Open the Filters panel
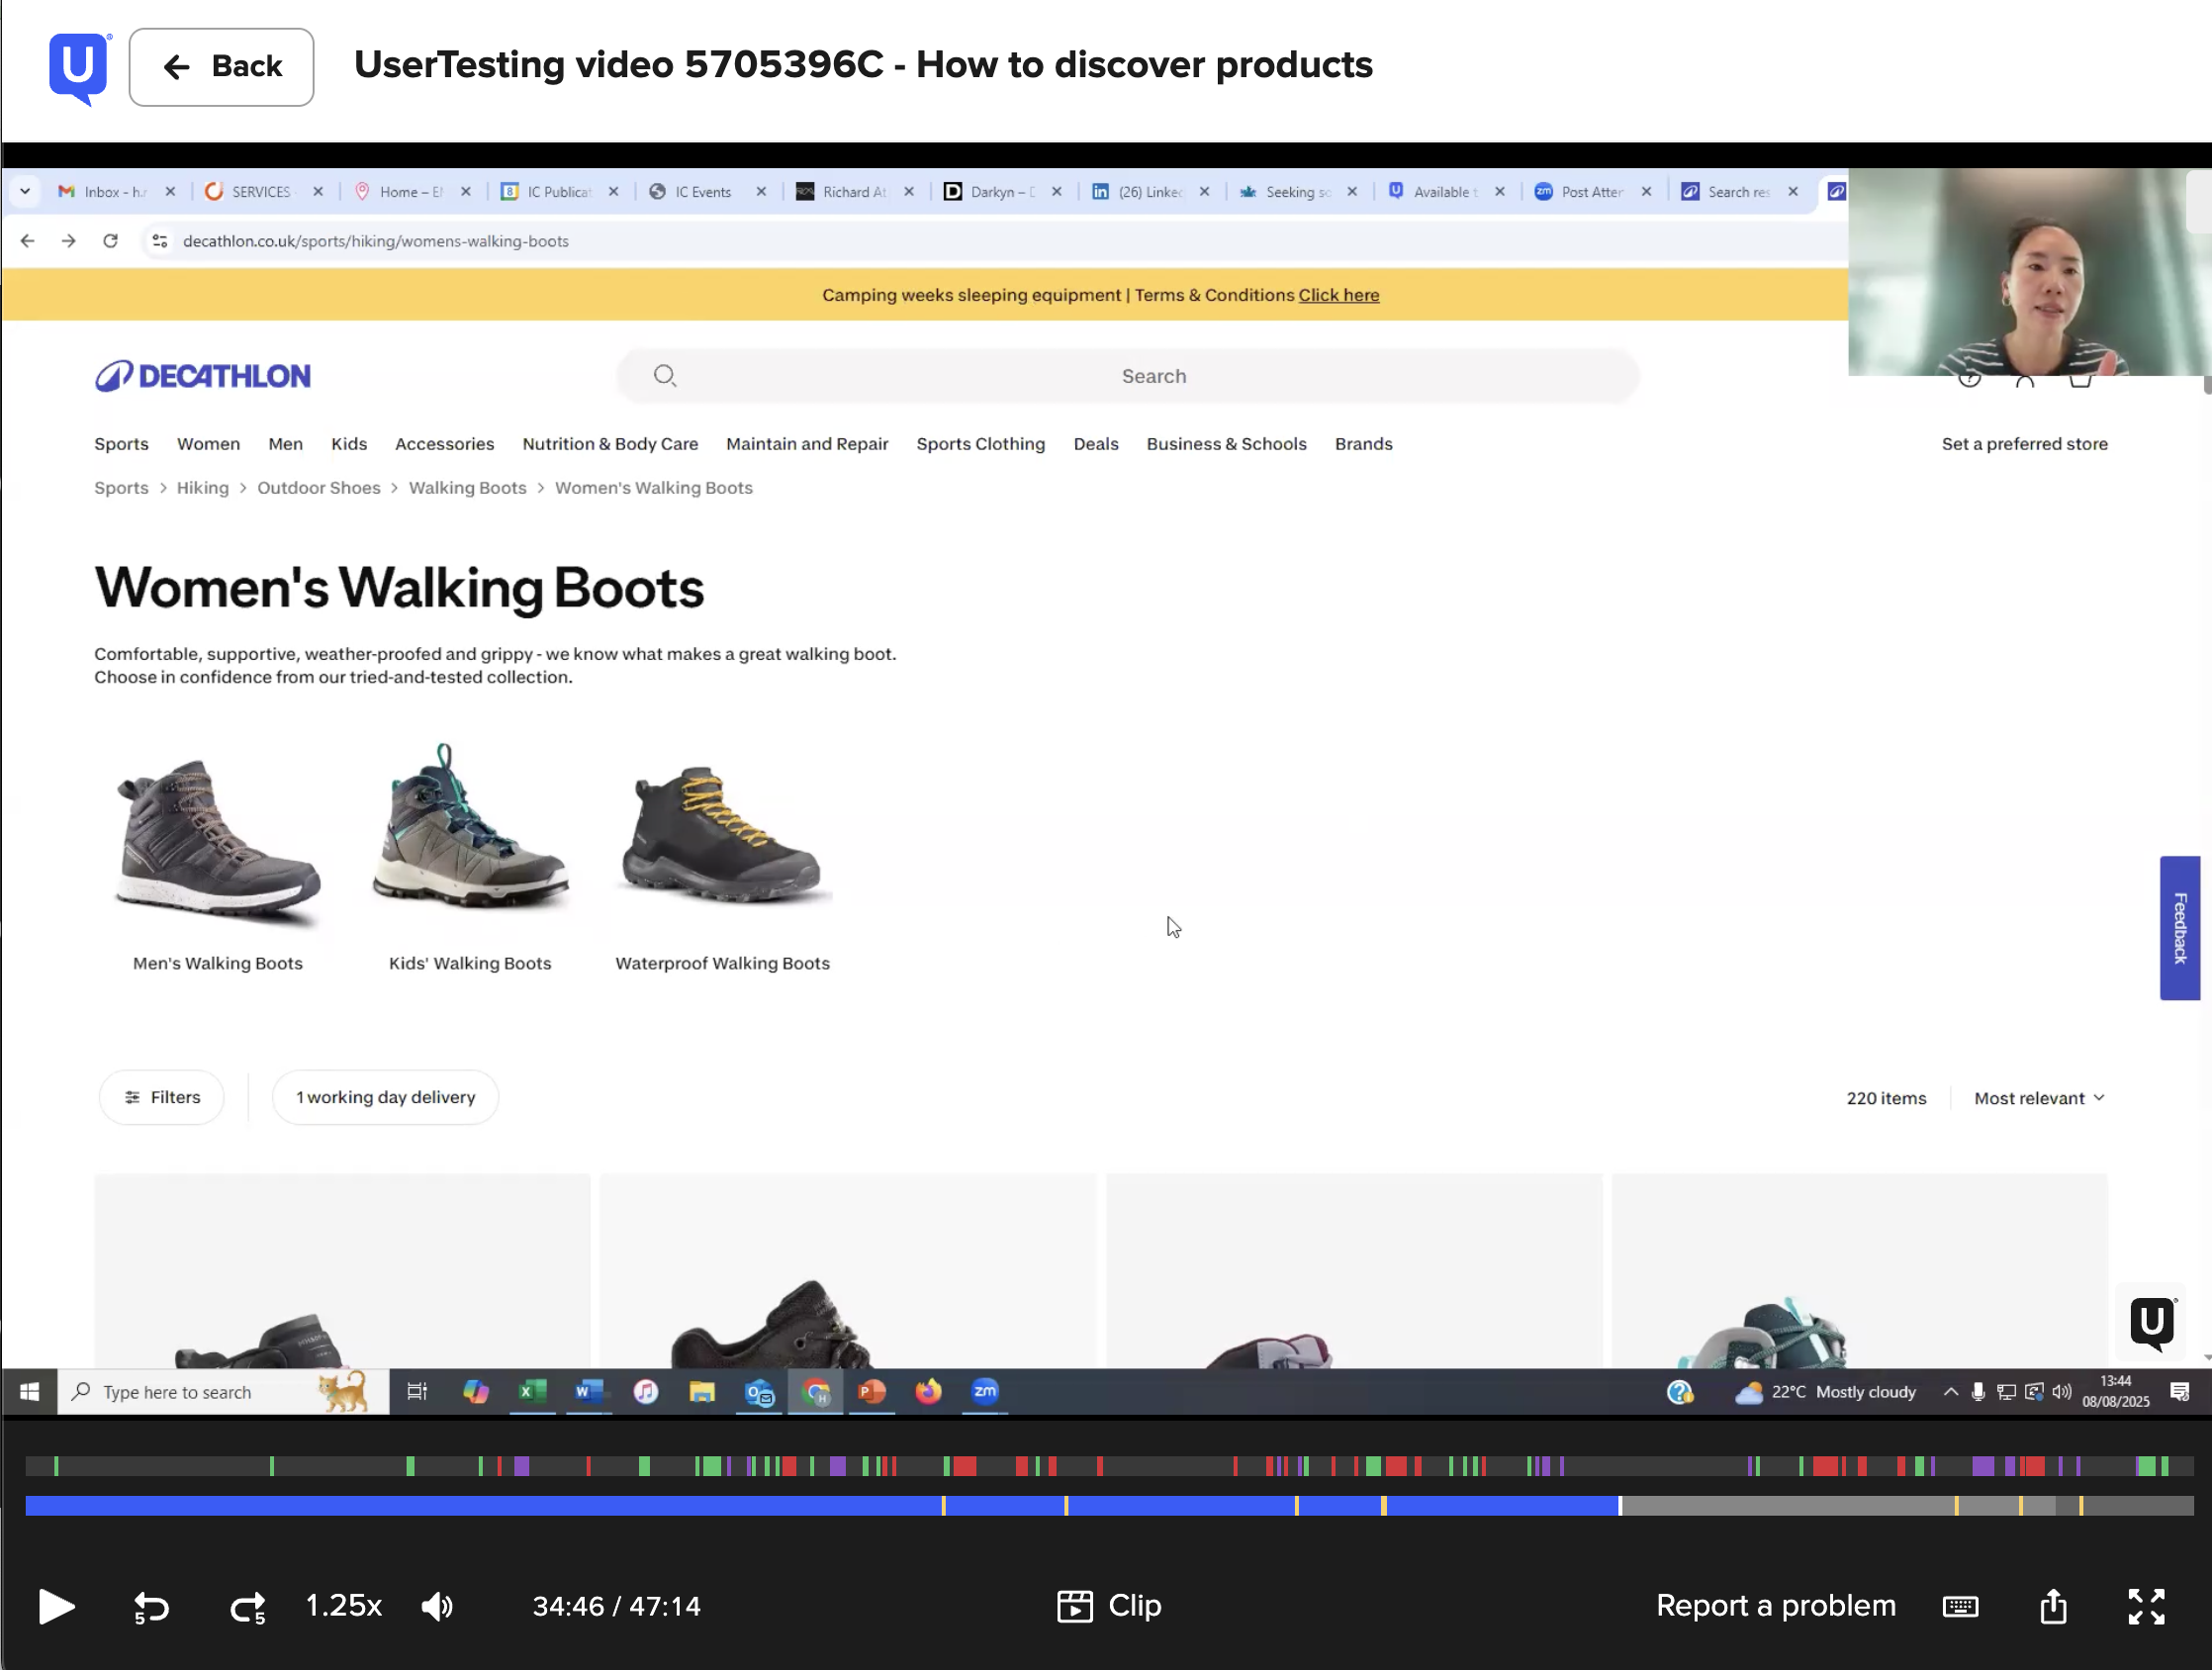Viewport: 2212px width, 1670px height. (162, 1097)
